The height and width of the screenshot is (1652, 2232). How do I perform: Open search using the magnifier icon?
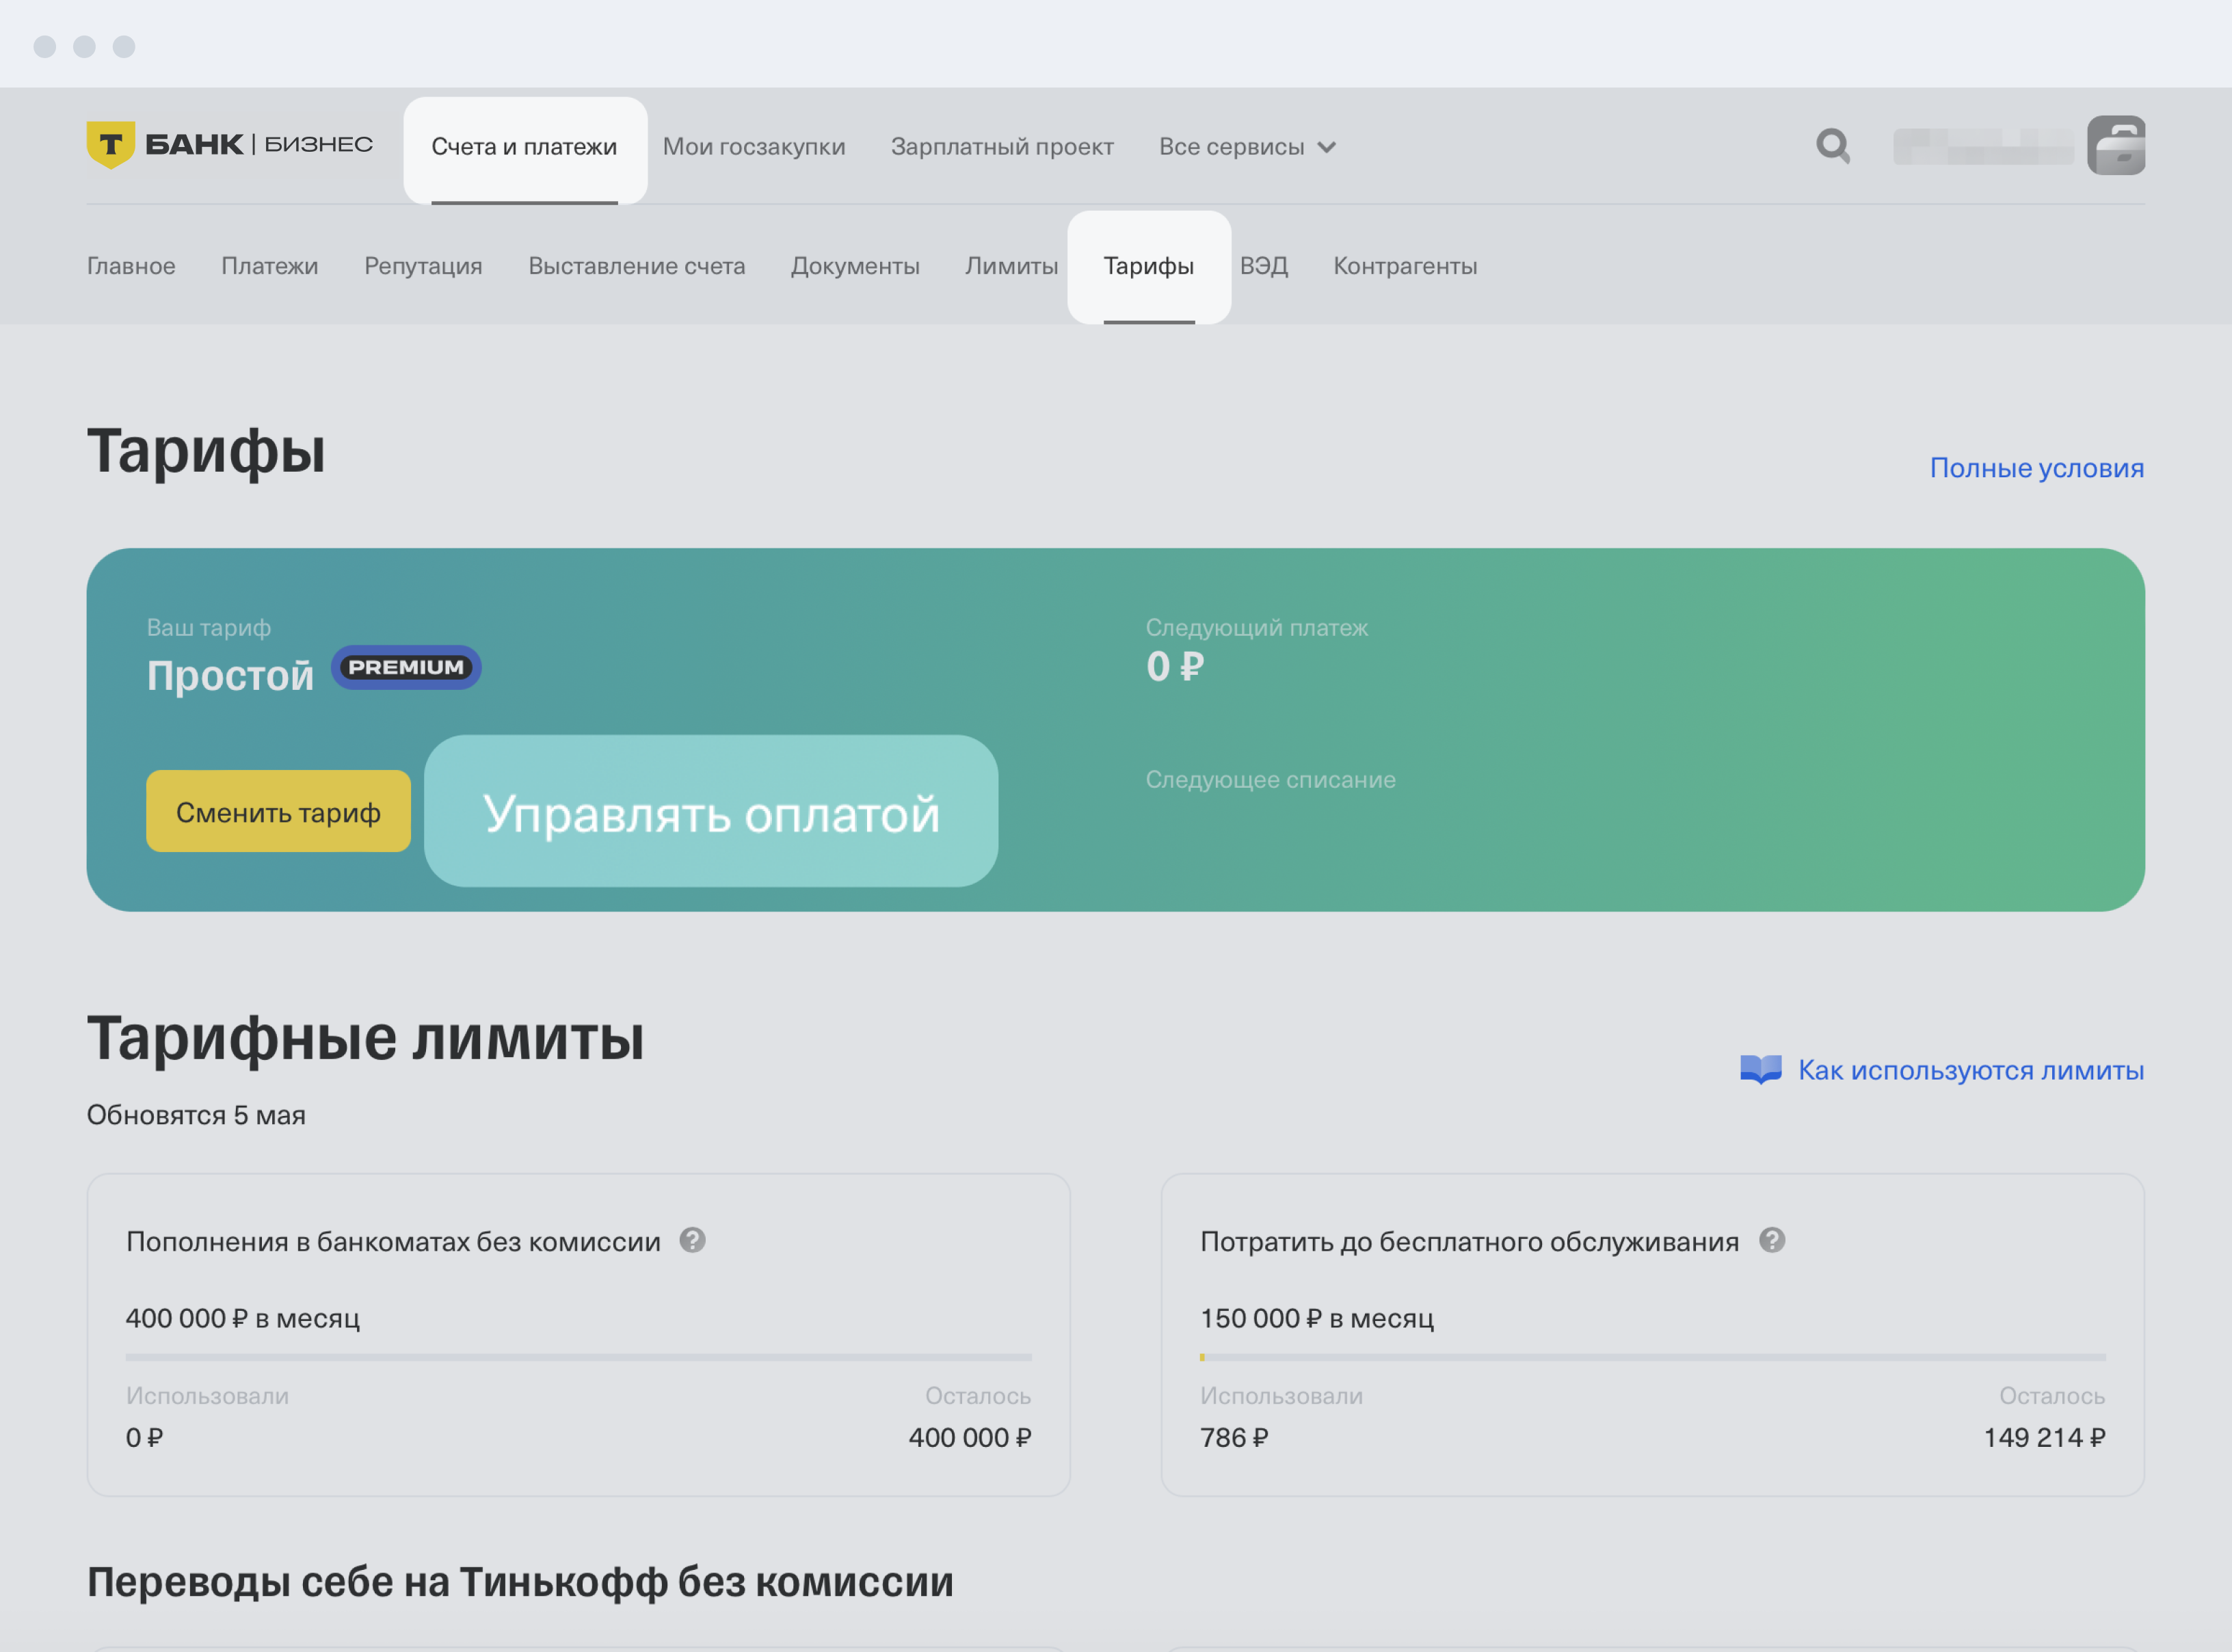pos(1833,146)
